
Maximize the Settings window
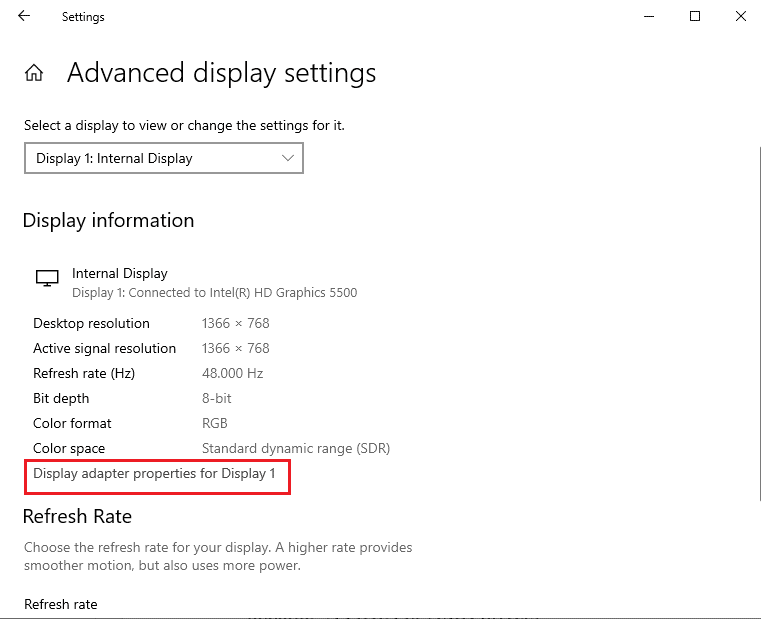tap(695, 16)
